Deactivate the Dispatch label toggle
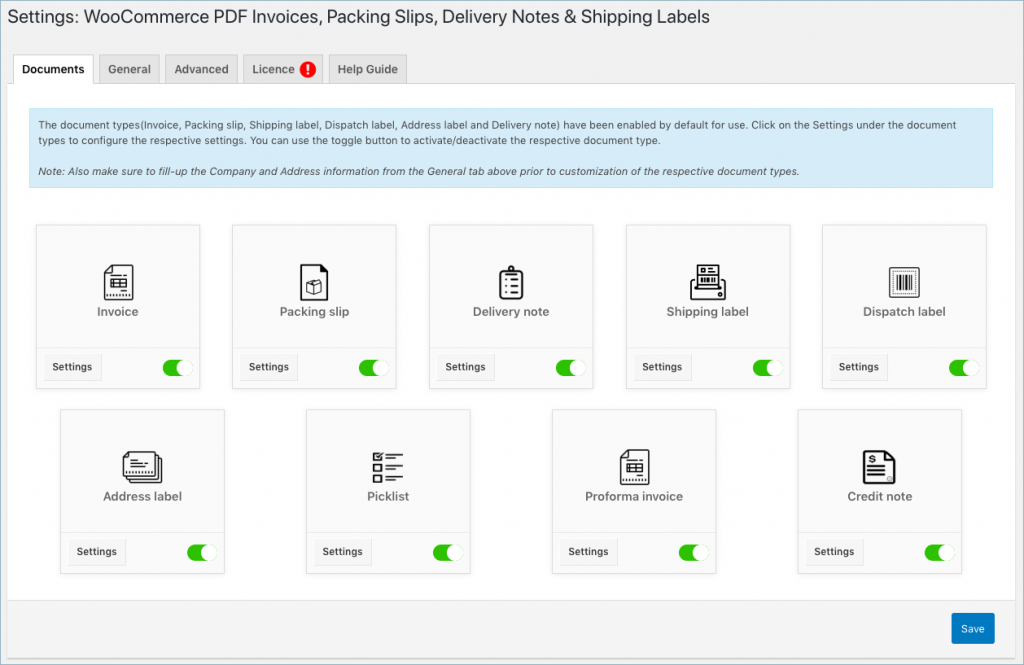Viewport: 1024px width, 665px height. click(x=964, y=368)
